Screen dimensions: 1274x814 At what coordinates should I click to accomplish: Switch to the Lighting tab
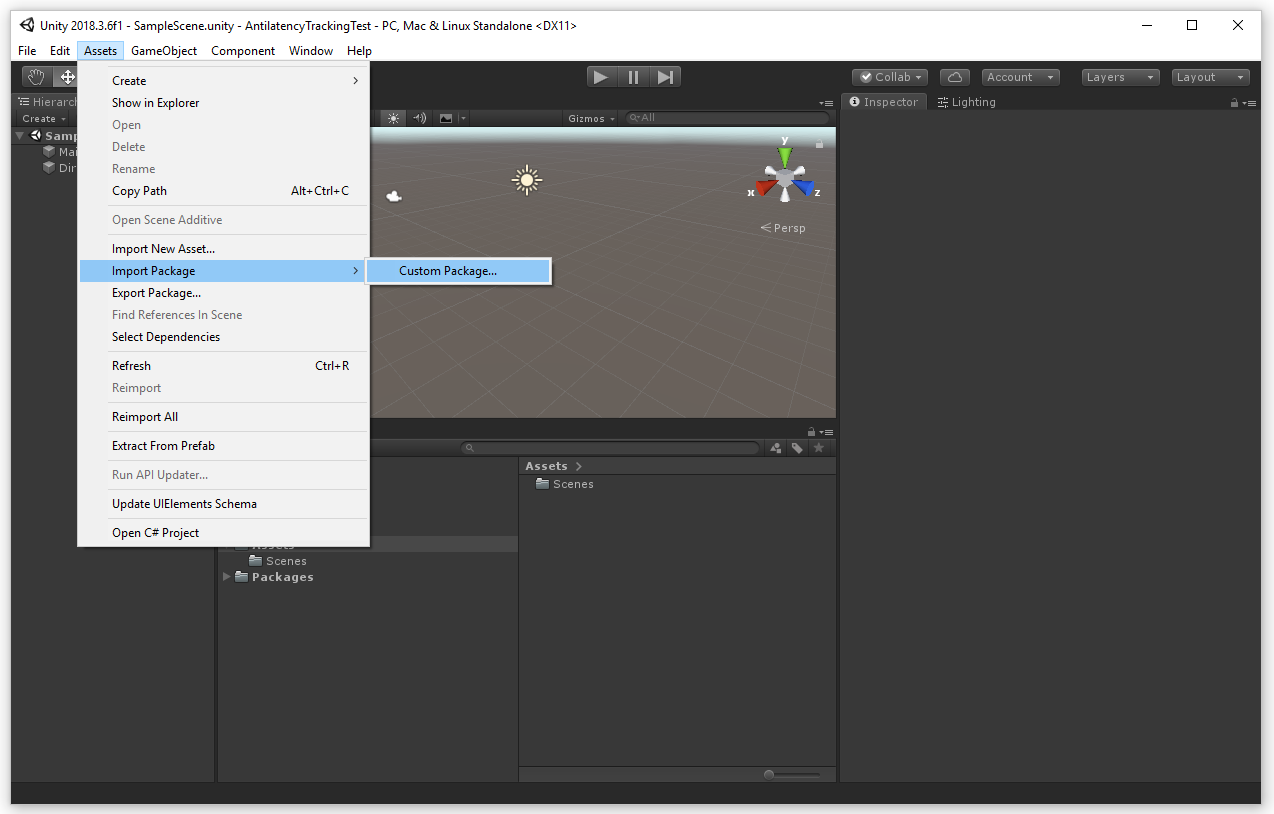pyautogui.click(x=966, y=102)
